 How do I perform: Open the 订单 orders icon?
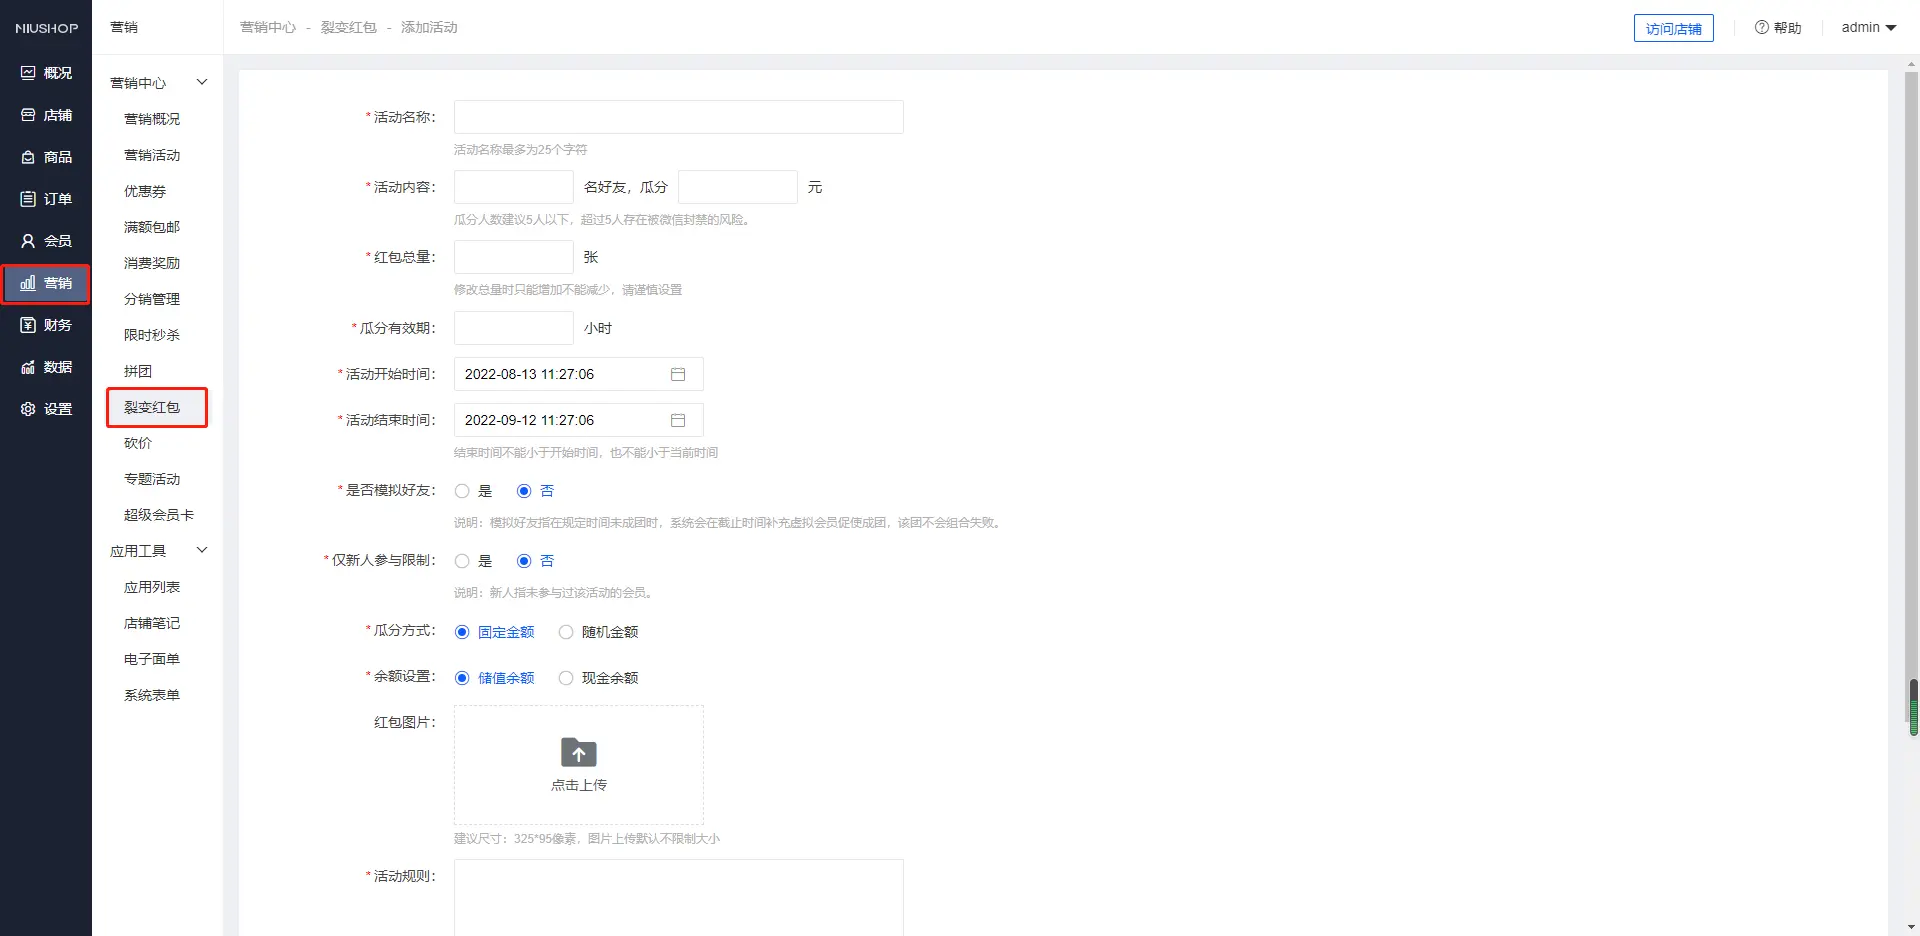pos(28,199)
